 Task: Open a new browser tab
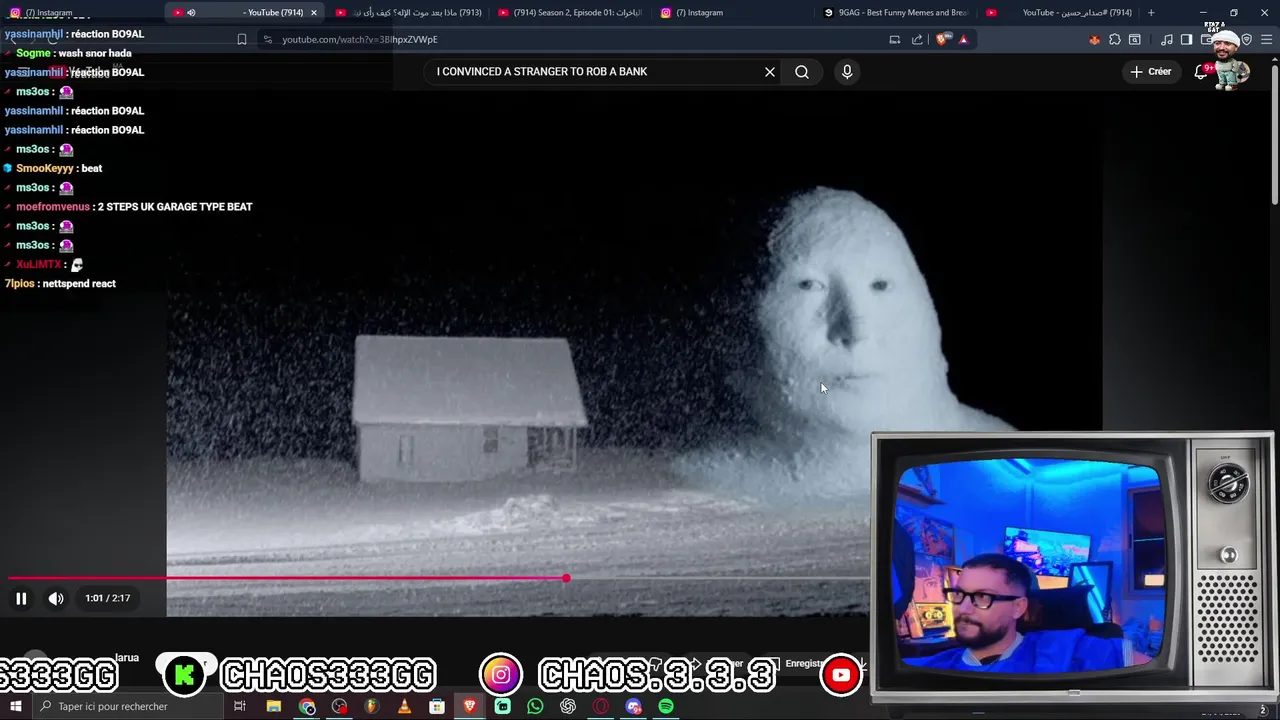[x=1151, y=13]
